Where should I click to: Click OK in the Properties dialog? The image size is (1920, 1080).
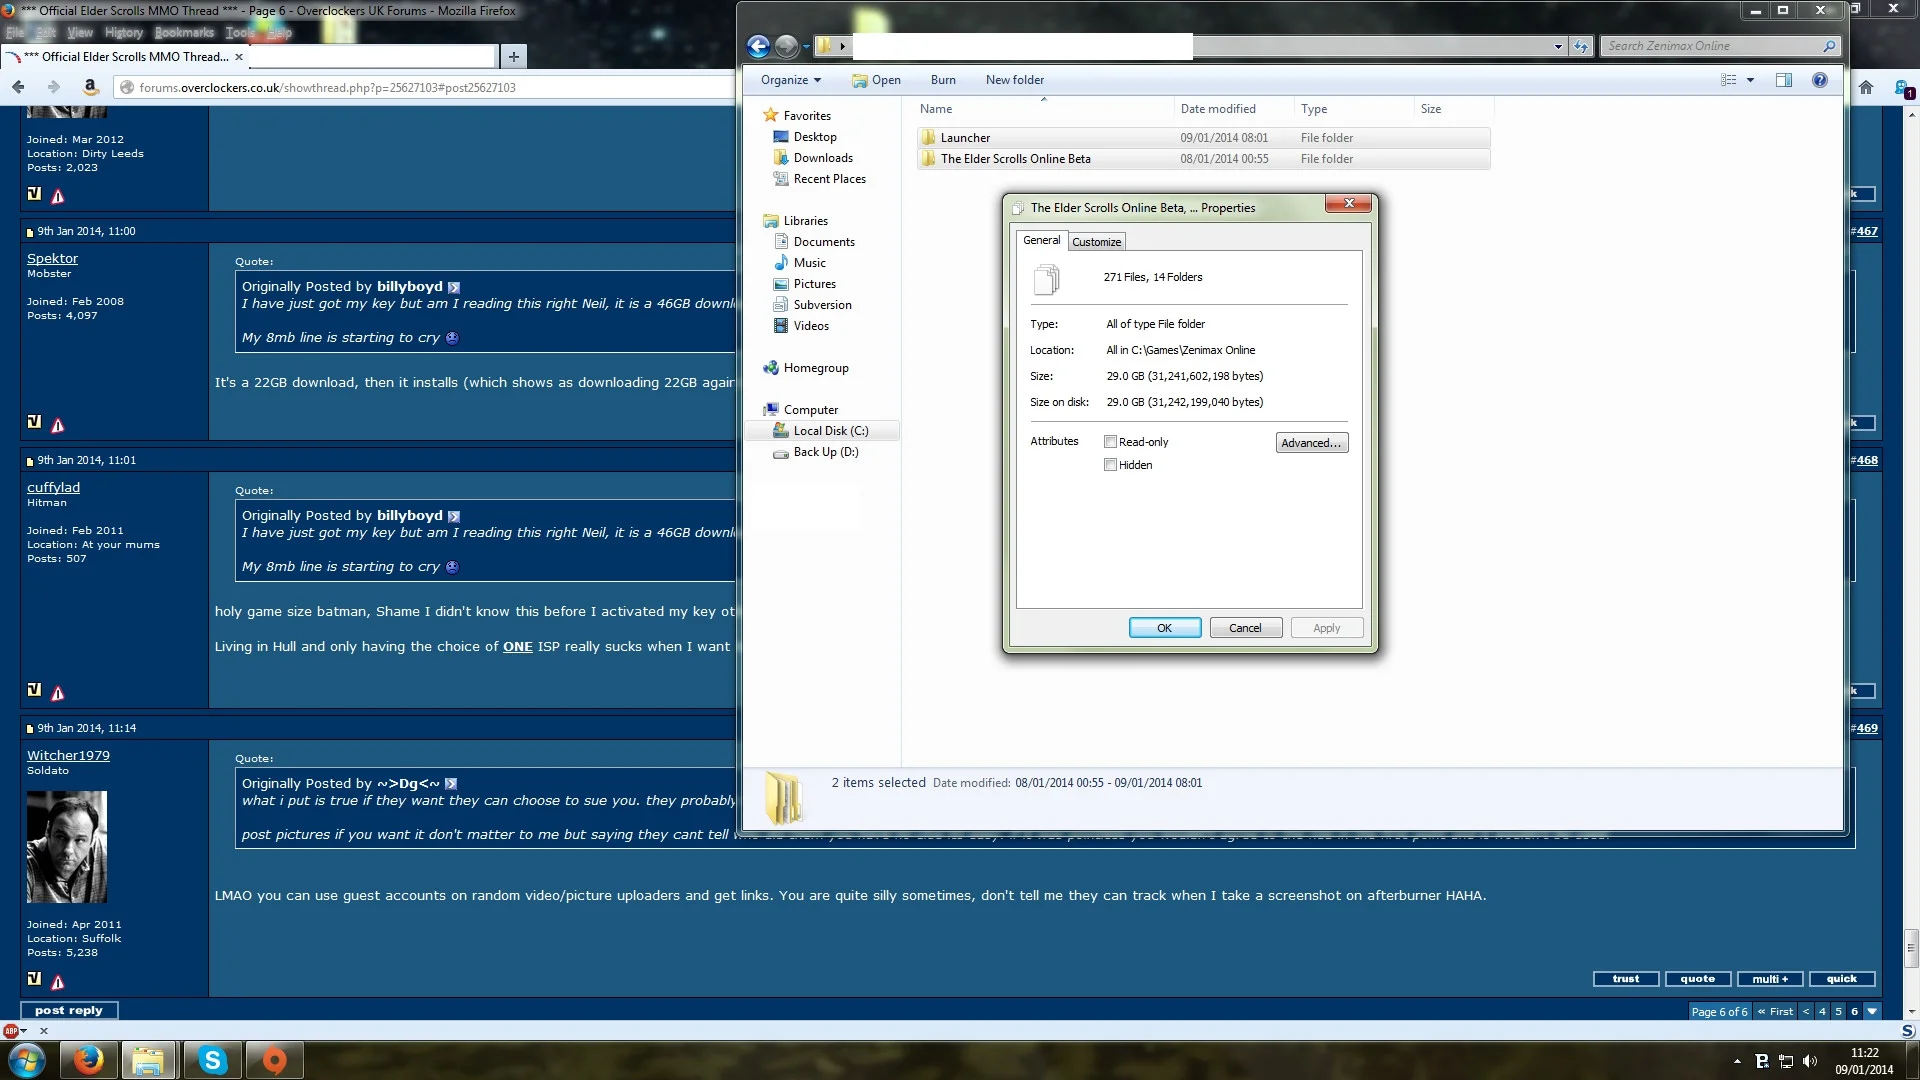click(1165, 628)
